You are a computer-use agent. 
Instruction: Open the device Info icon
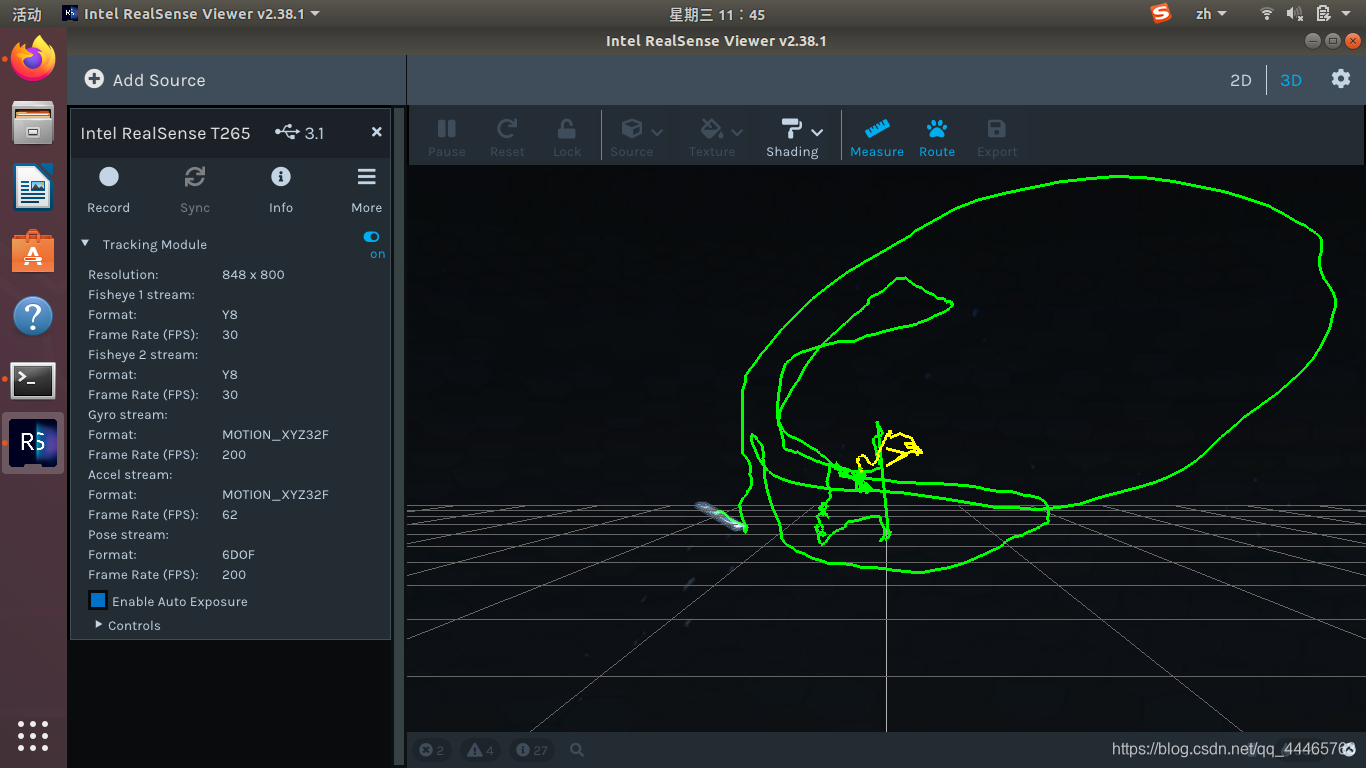tap(281, 177)
